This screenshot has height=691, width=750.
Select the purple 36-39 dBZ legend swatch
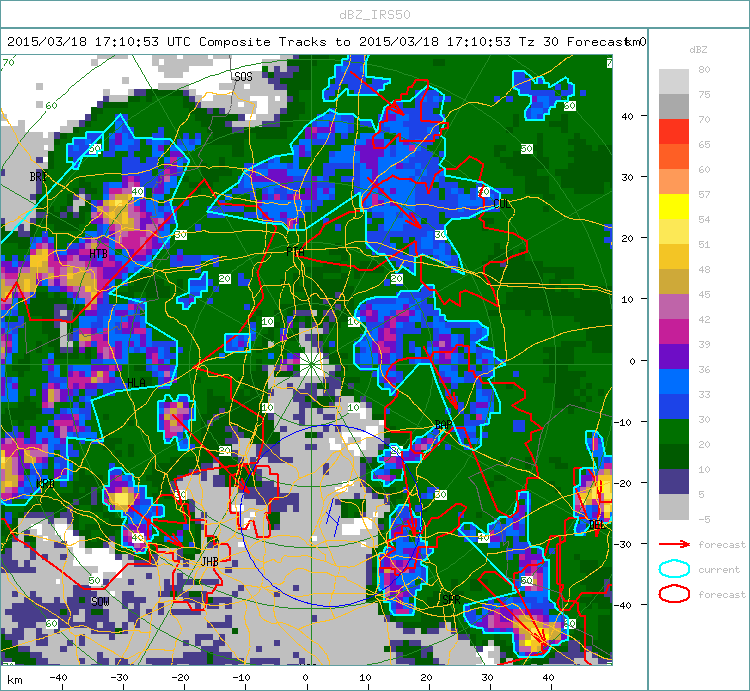tap(674, 356)
